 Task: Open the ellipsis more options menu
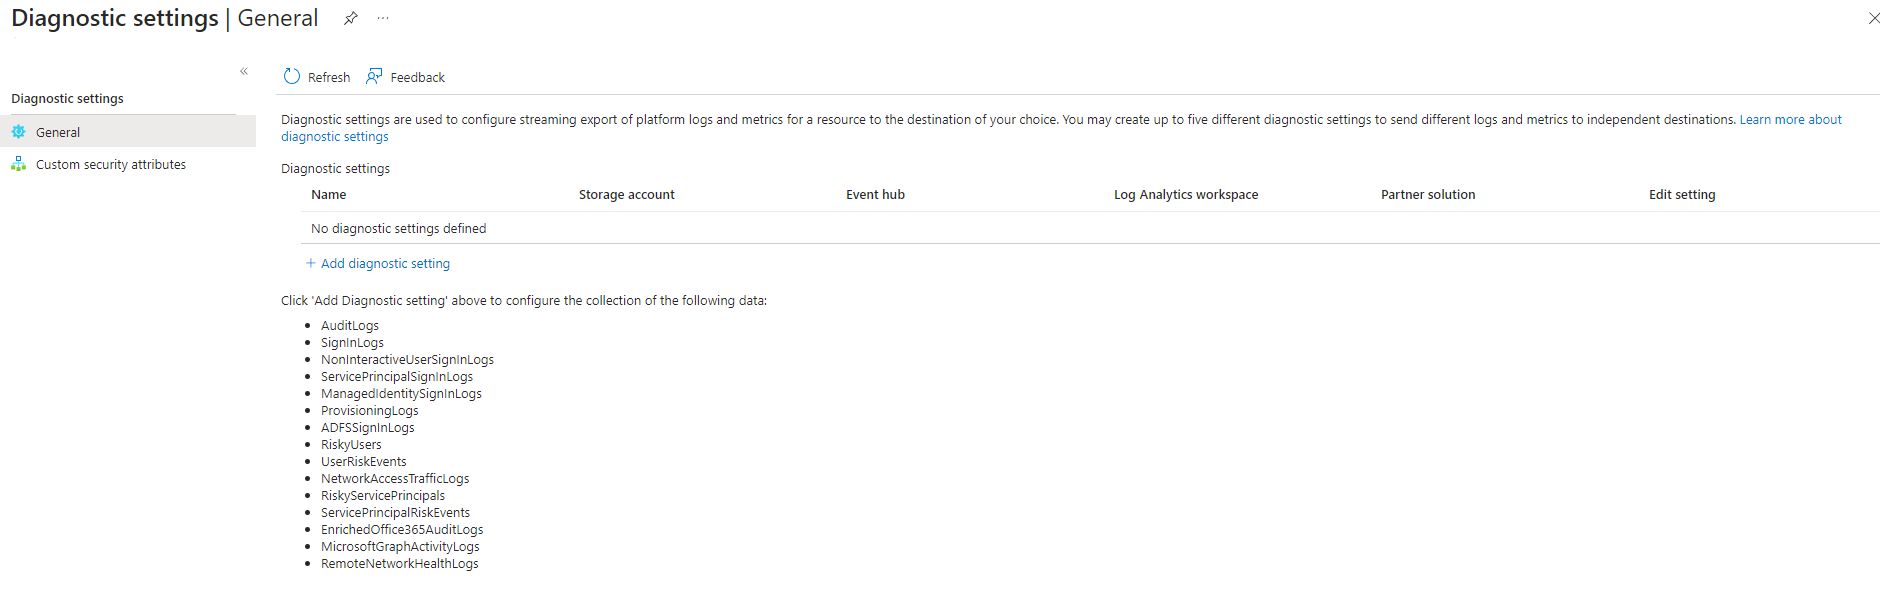(x=383, y=18)
